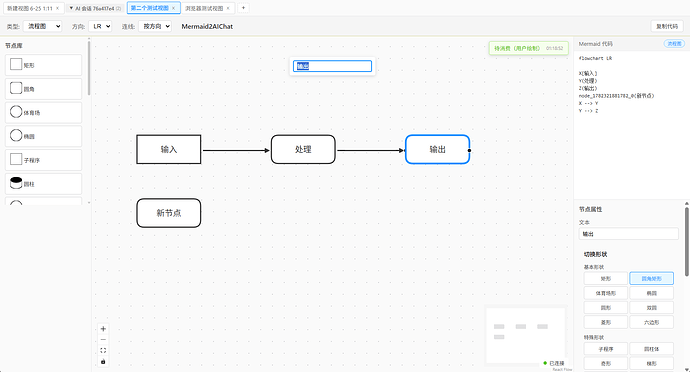Image resolution: width=690 pixels, height=372 pixels.
Task: Close the 浏览器测试视图 tab
Action: click(x=228, y=8)
